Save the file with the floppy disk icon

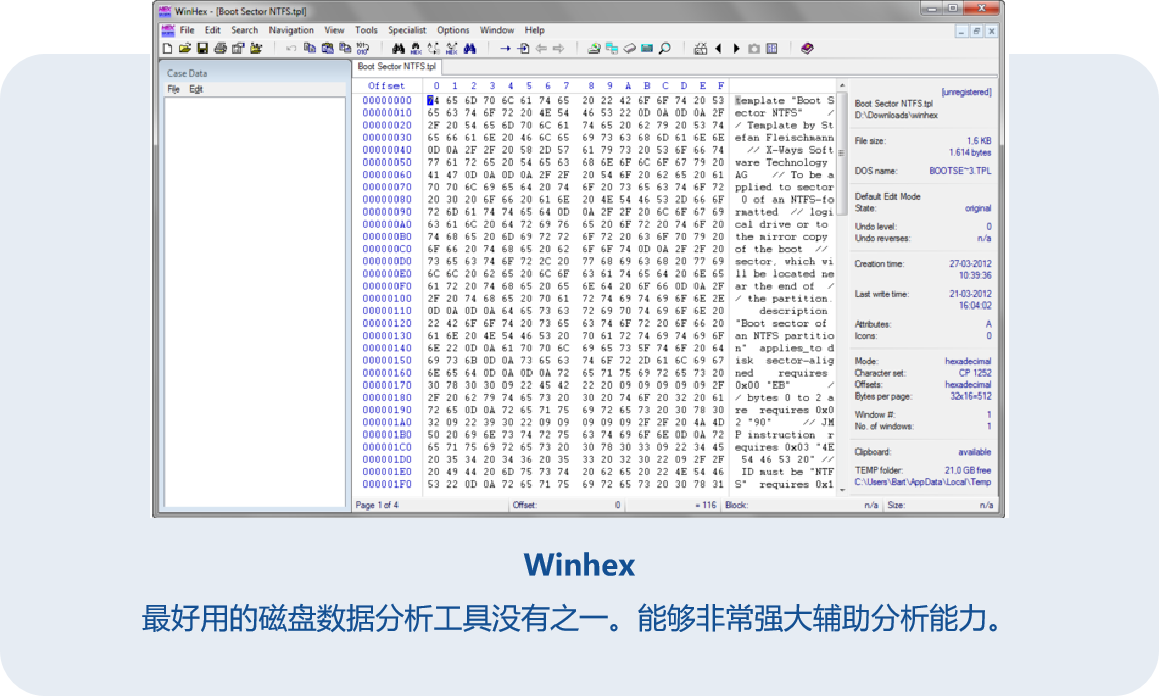pos(203,49)
